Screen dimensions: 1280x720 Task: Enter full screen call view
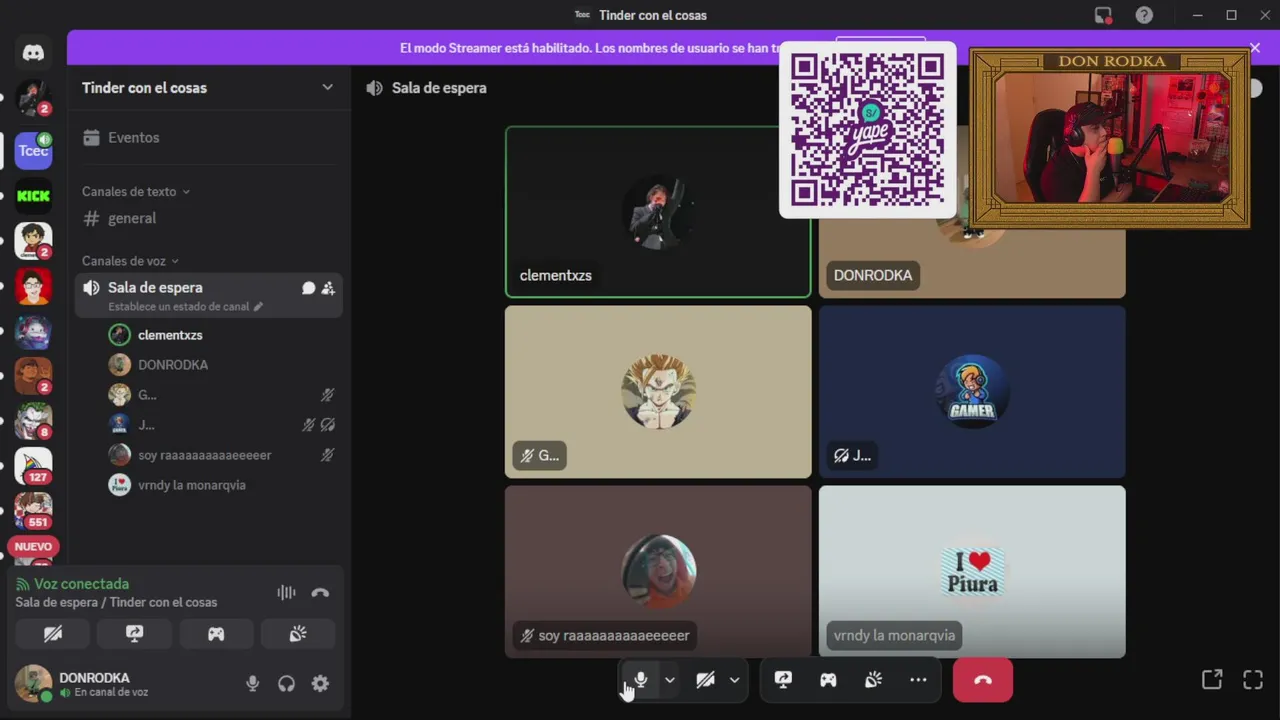(x=1253, y=680)
